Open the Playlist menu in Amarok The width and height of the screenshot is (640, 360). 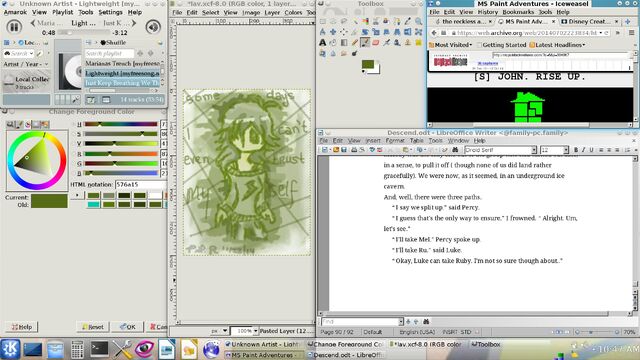[x=62, y=12]
